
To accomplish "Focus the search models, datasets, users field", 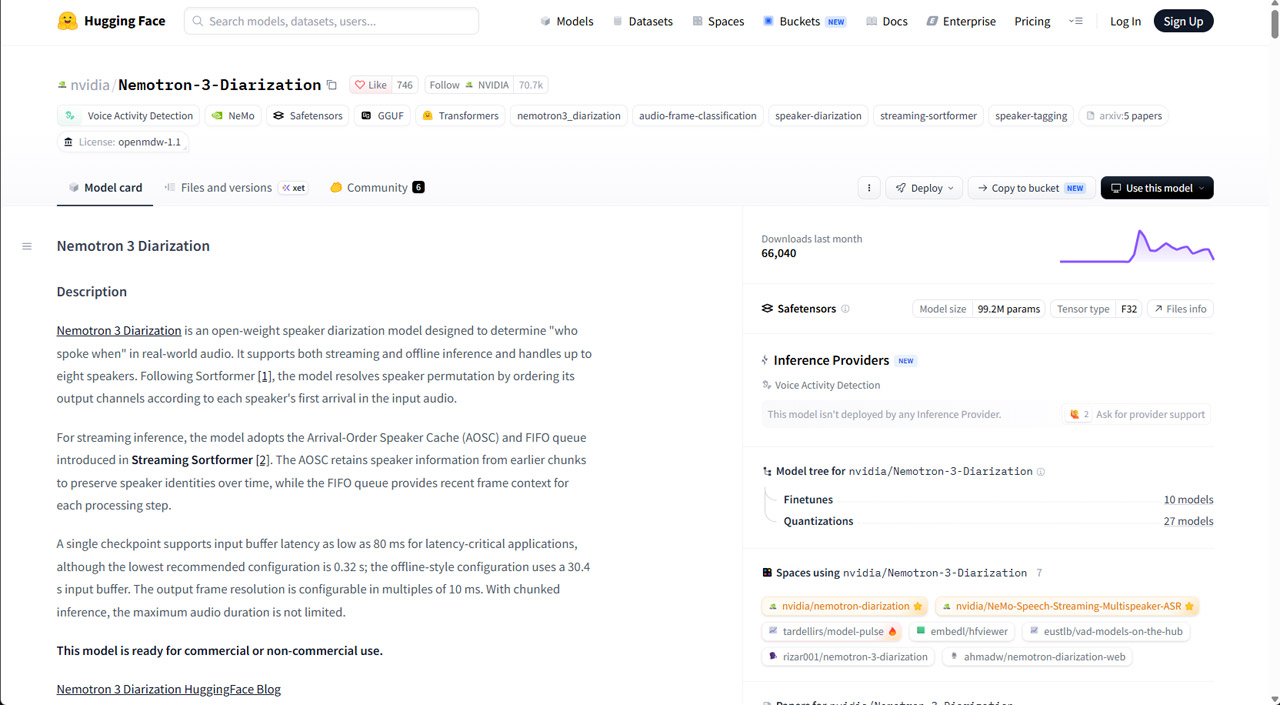I will (331, 21).
